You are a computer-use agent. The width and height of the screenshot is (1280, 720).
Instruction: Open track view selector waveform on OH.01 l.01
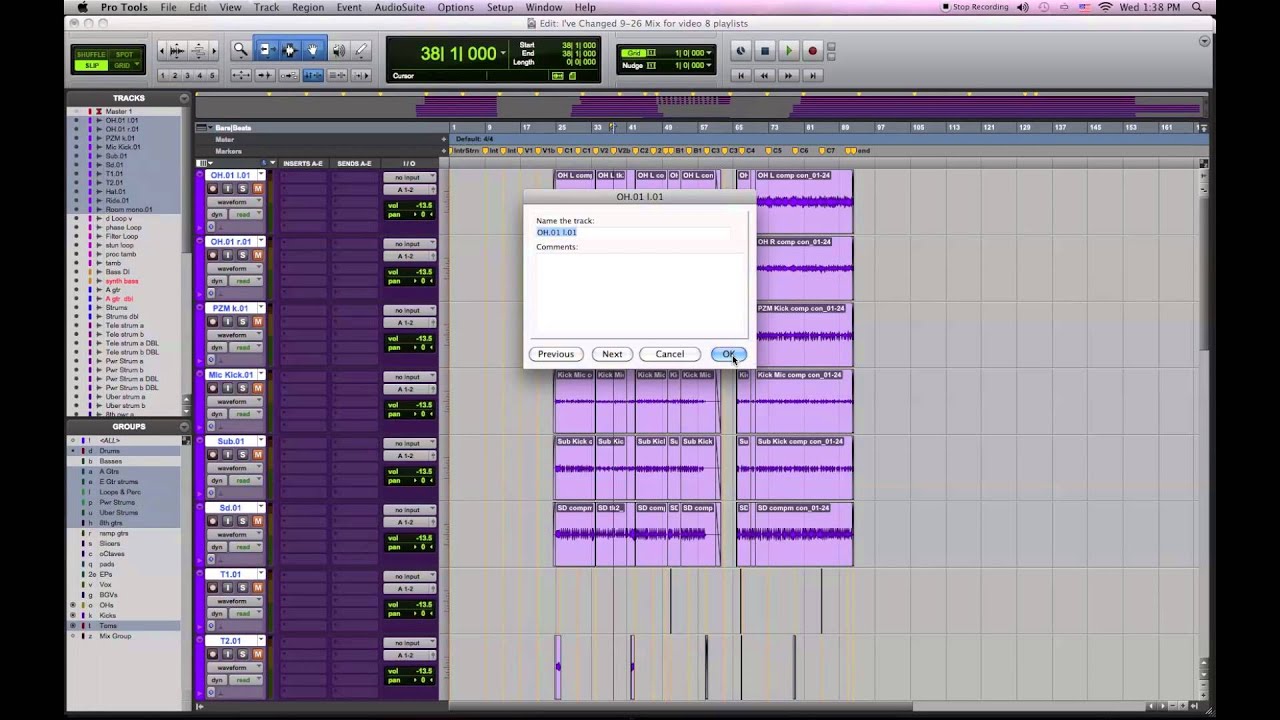tap(235, 202)
